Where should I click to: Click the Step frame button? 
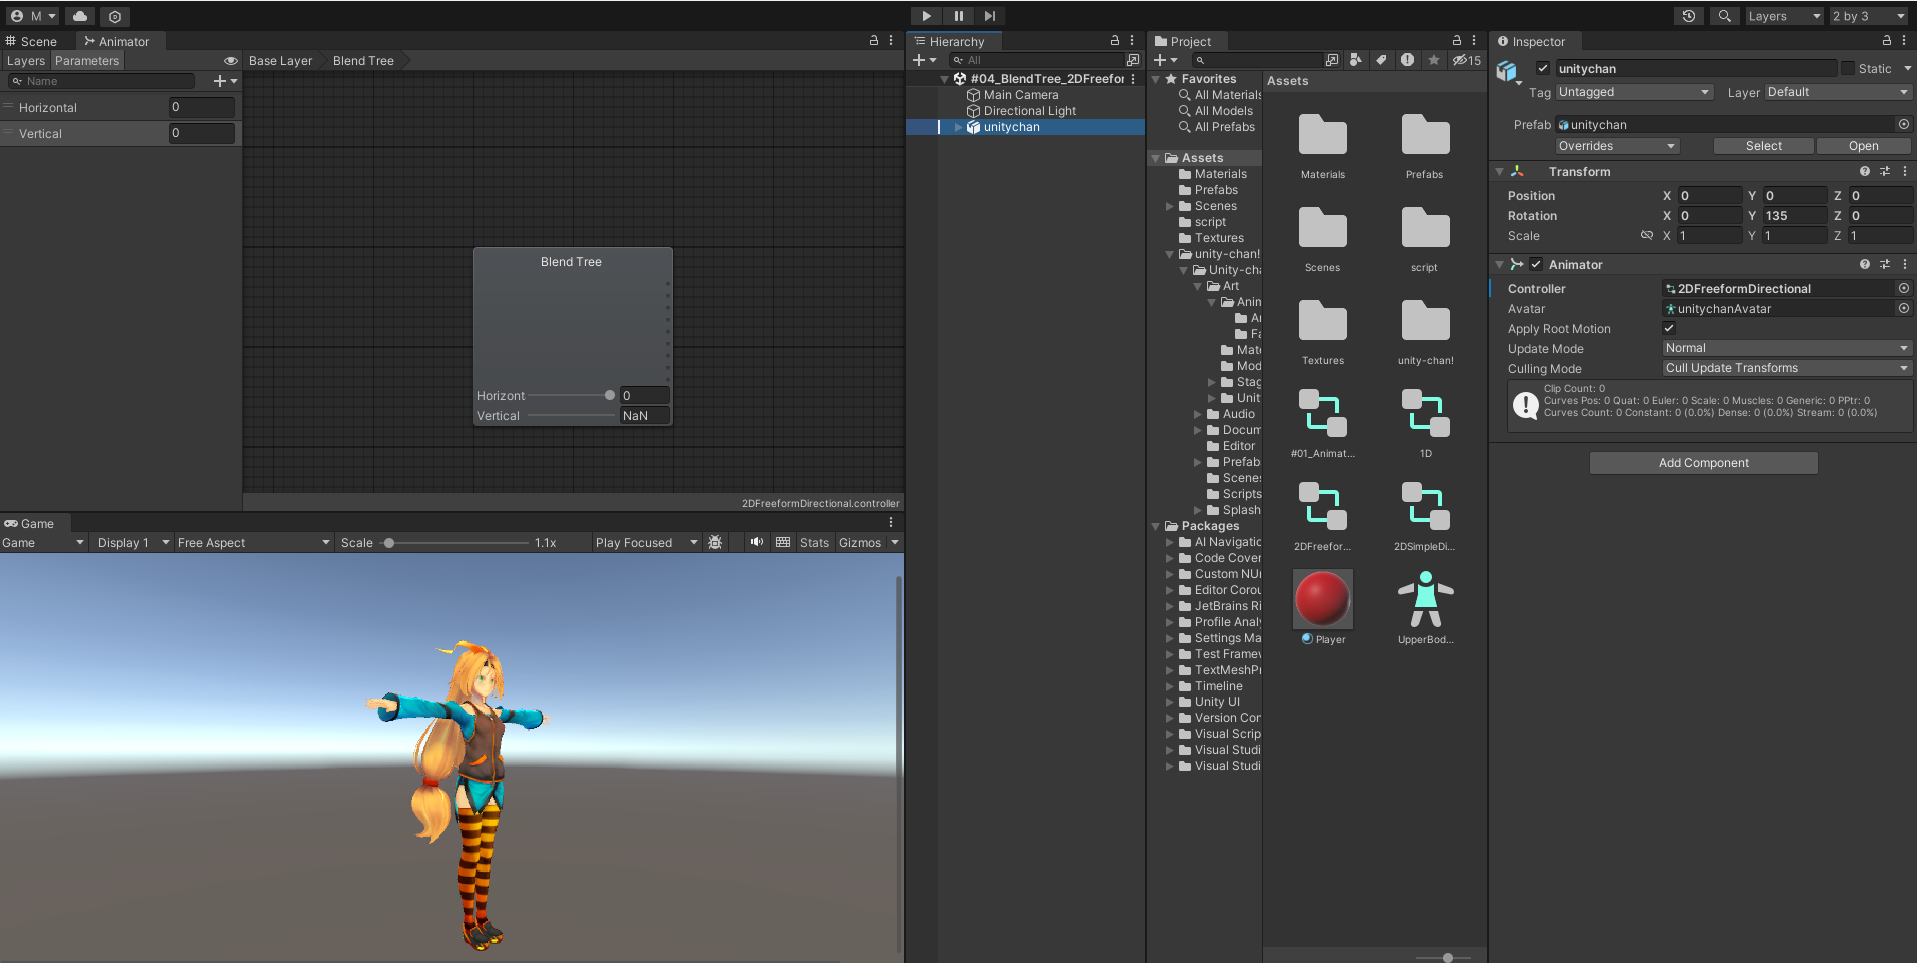(989, 16)
